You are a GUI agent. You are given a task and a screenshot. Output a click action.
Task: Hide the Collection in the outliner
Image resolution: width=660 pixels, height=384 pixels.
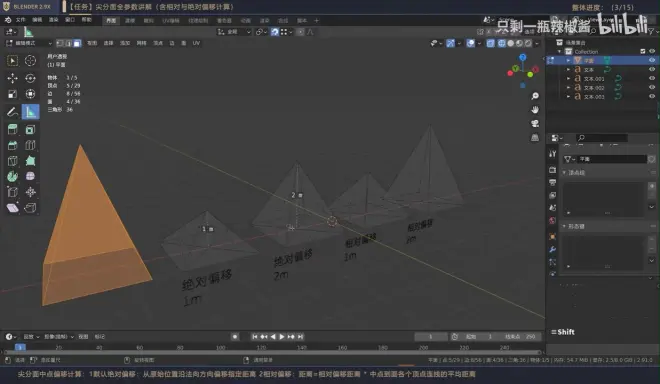pos(652,51)
